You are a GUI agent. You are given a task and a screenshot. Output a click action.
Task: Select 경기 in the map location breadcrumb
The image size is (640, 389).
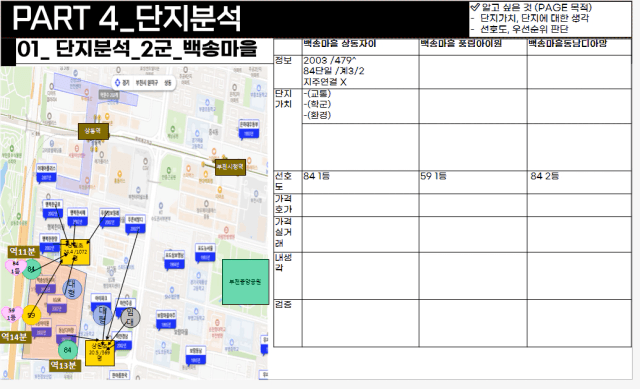click(126, 83)
